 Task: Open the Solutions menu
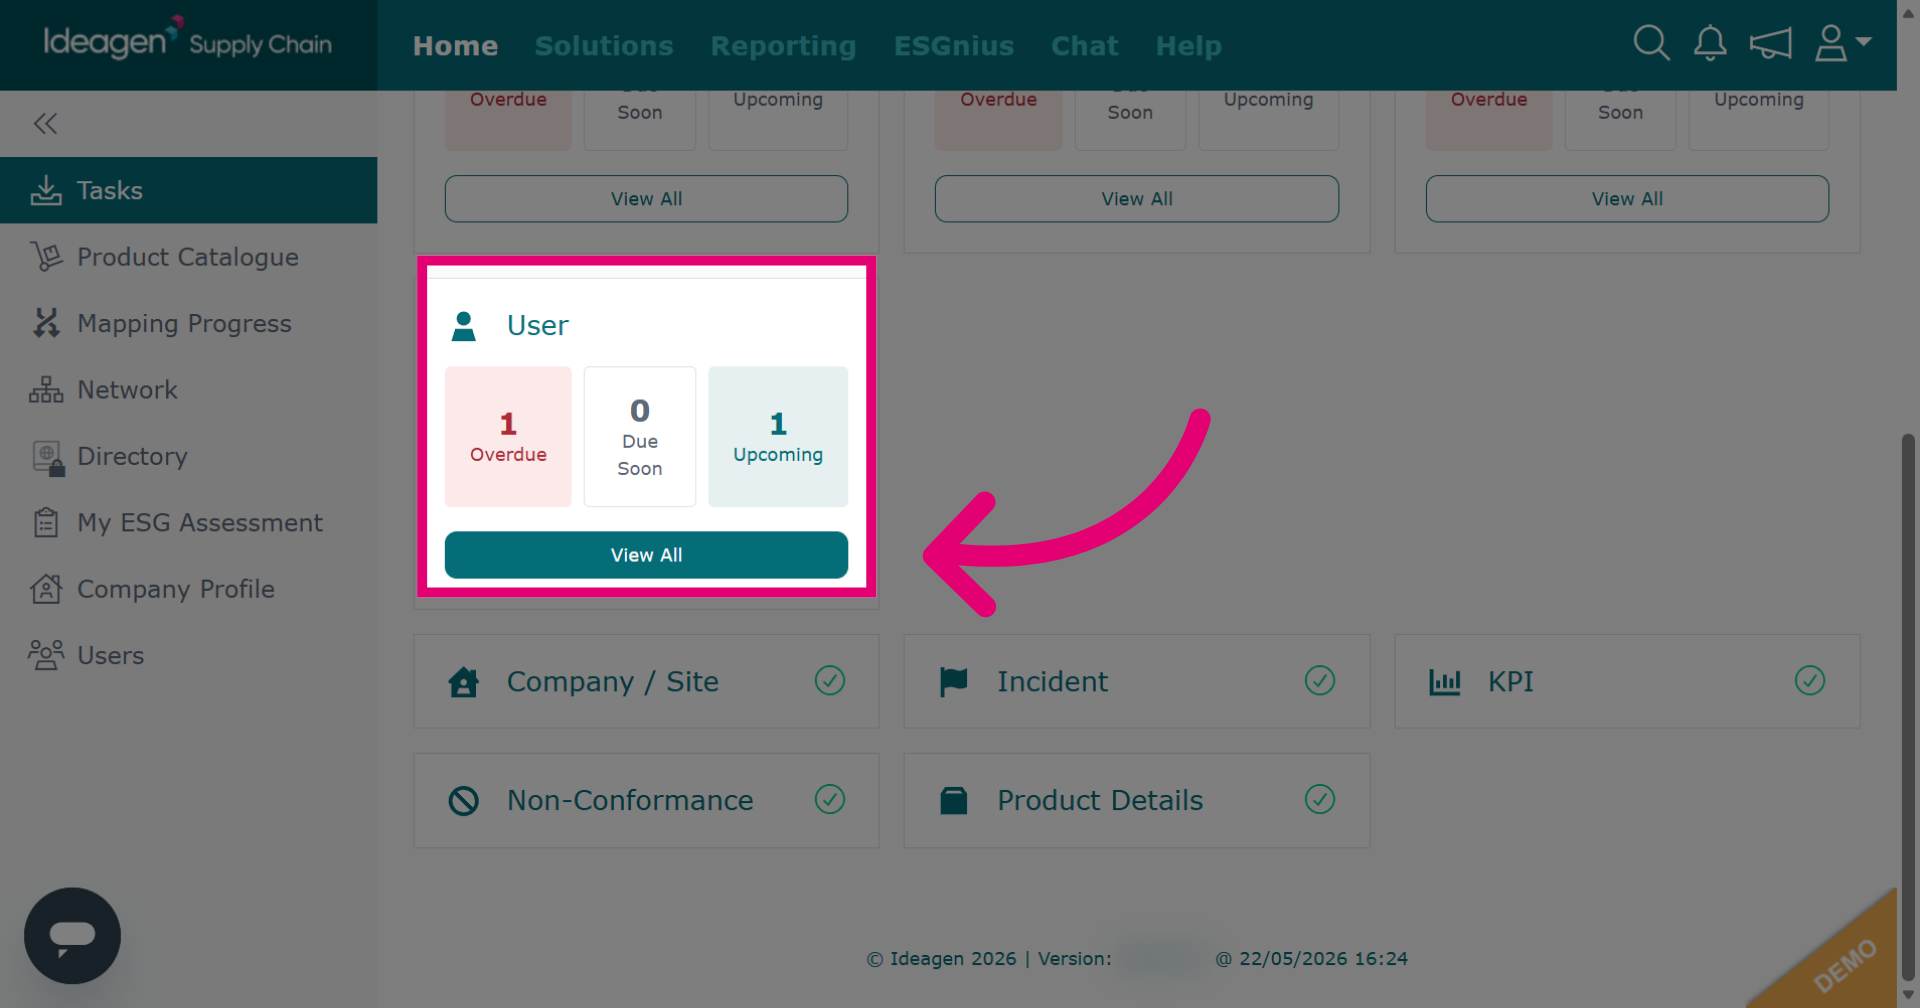coord(604,46)
